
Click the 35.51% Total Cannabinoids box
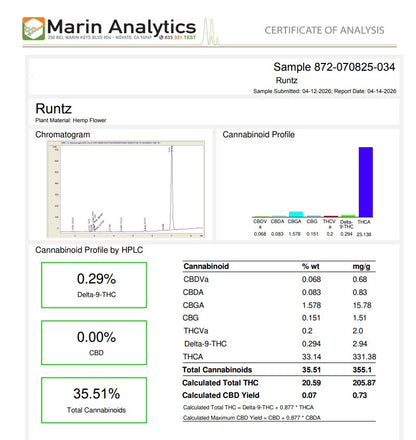point(94,400)
